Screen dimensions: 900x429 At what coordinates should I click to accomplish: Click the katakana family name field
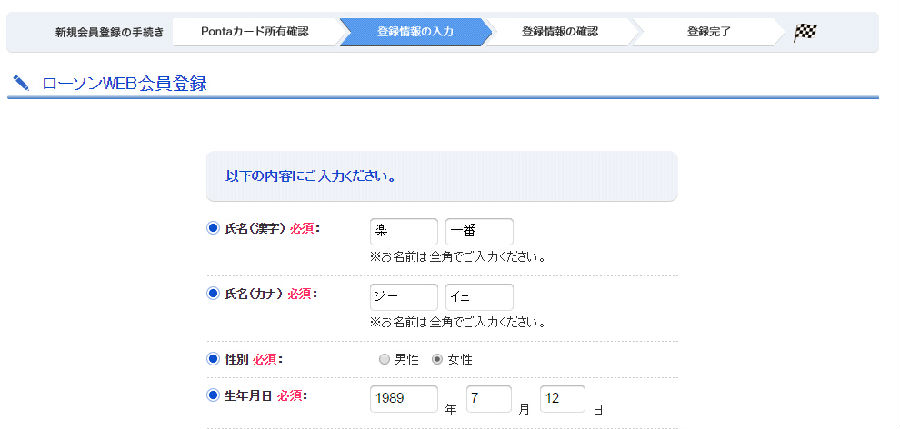403,297
